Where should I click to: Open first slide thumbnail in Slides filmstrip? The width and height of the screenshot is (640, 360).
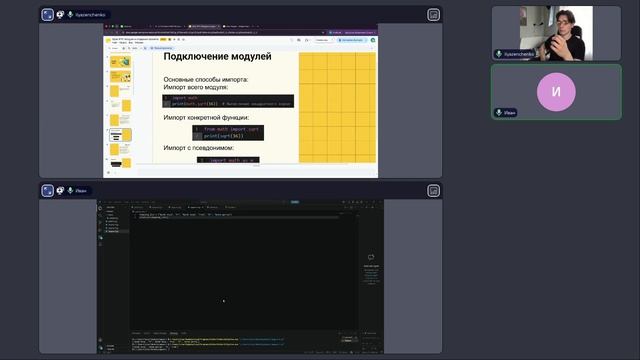(120, 62)
